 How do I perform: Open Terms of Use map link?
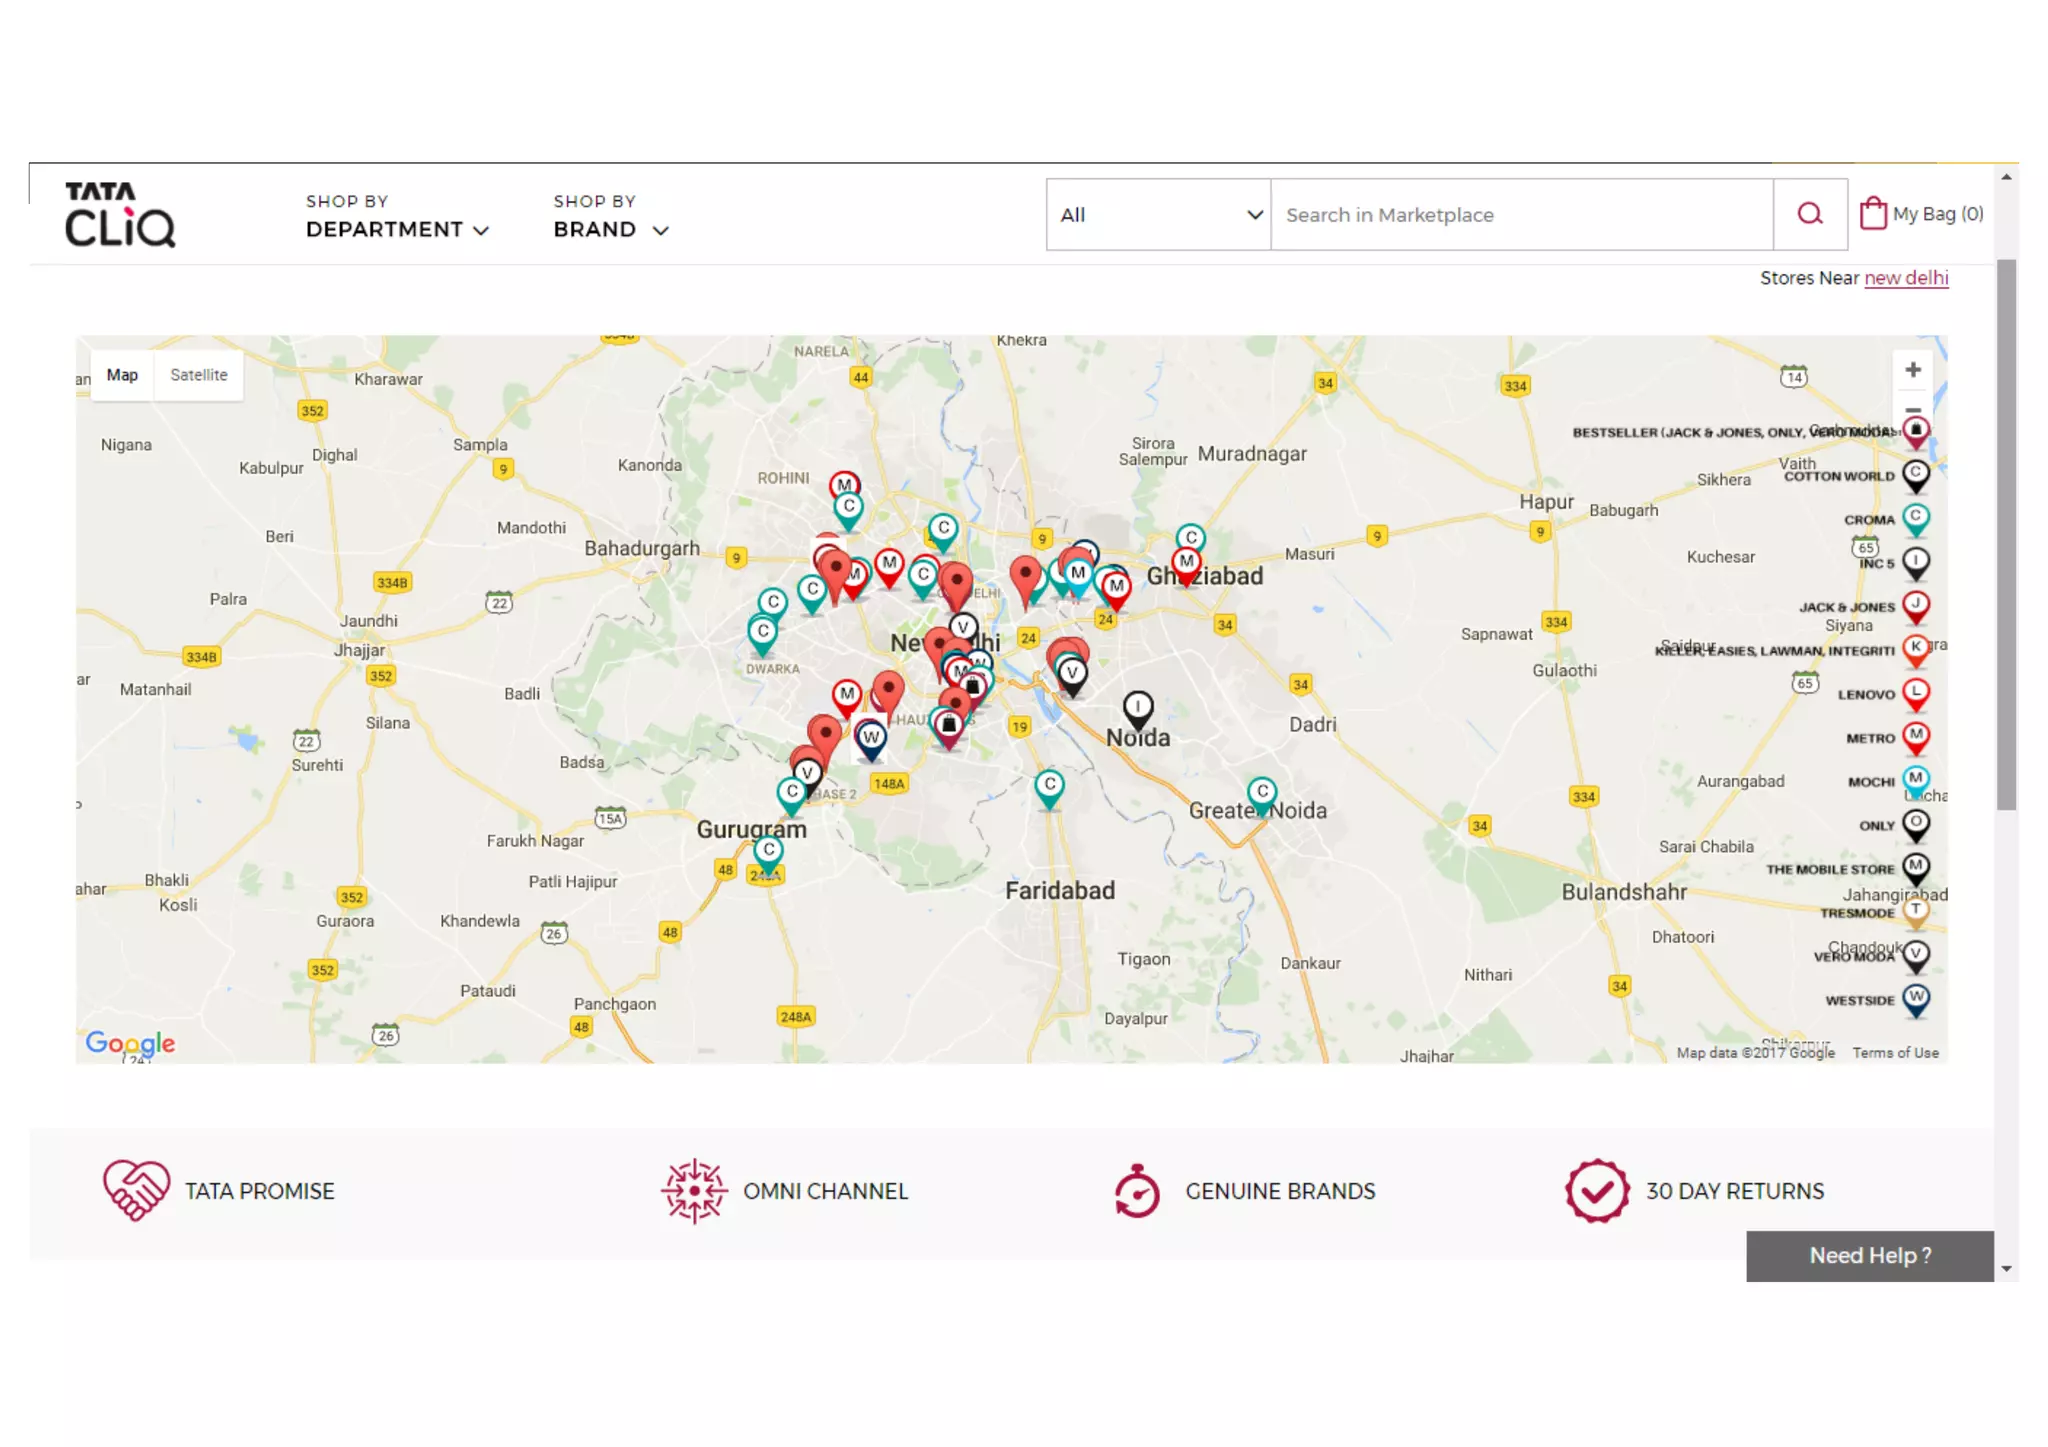[x=1894, y=1053]
